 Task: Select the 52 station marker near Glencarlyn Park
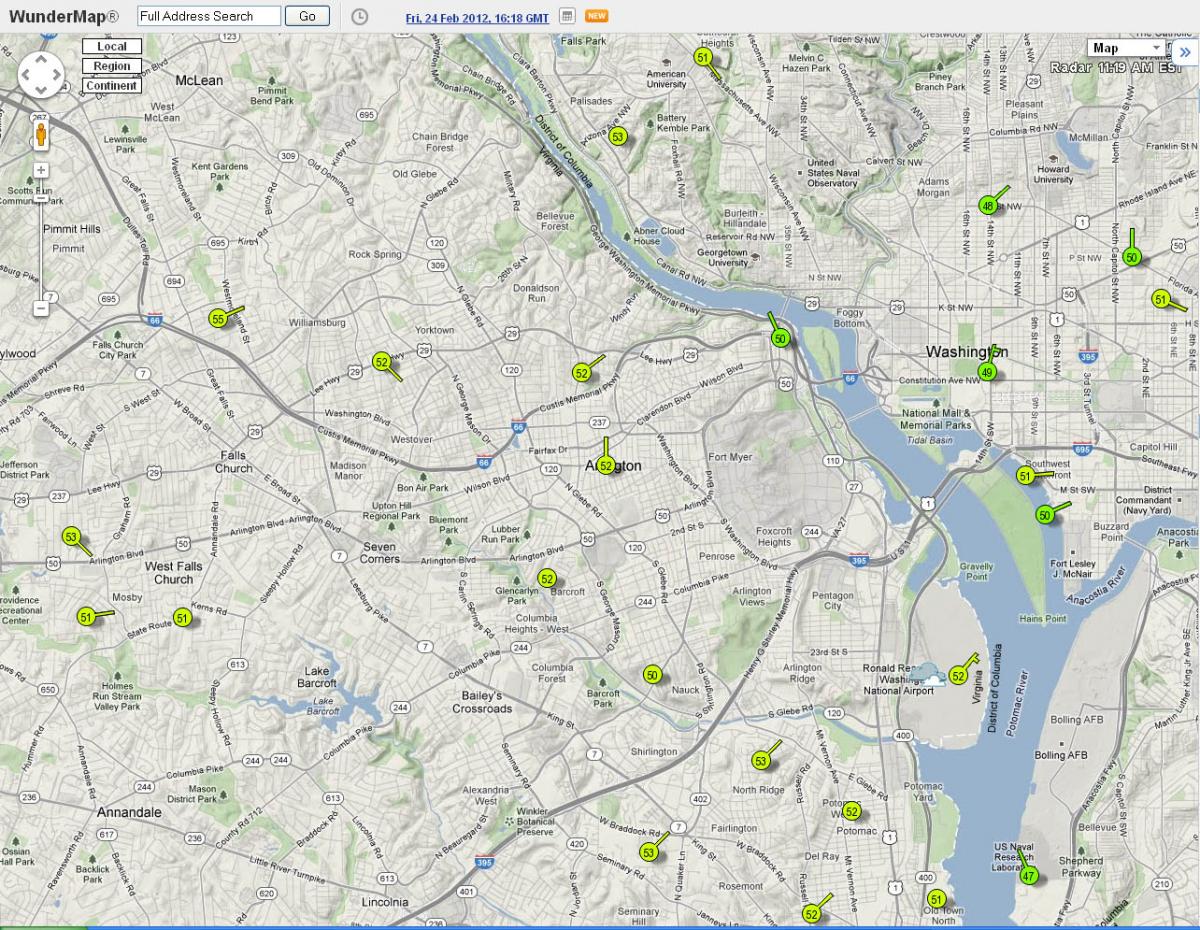[546, 578]
